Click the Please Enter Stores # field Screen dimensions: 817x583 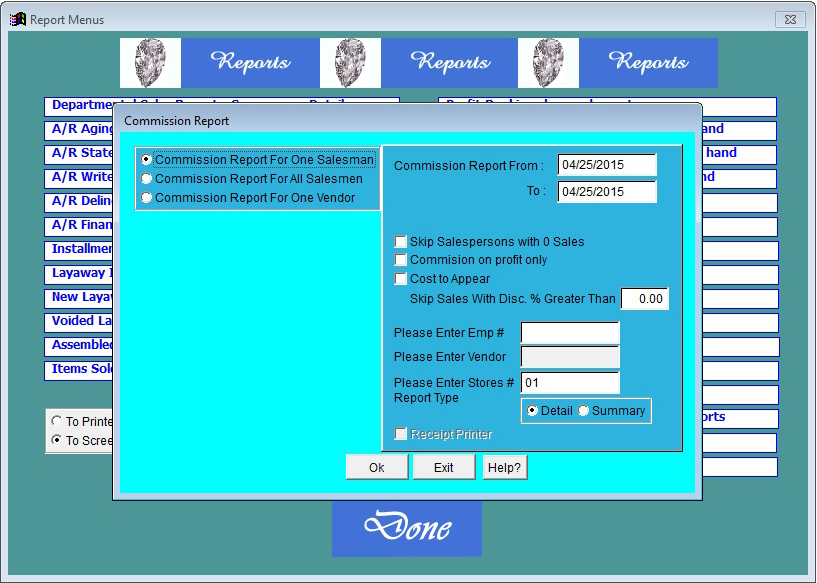(x=570, y=383)
